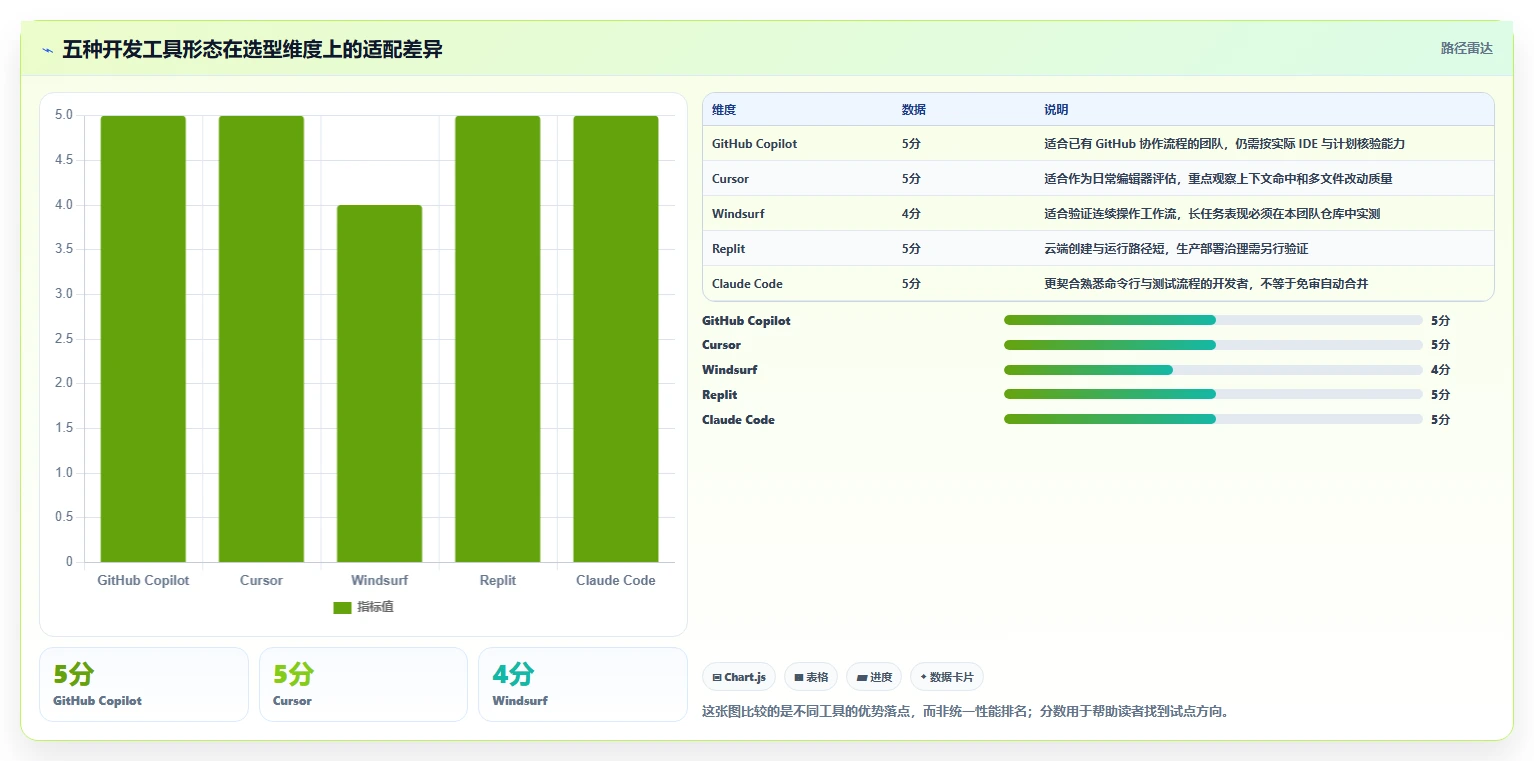Click the Cursor progress bar
This screenshot has width=1534, height=761.
coord(1213,345)
